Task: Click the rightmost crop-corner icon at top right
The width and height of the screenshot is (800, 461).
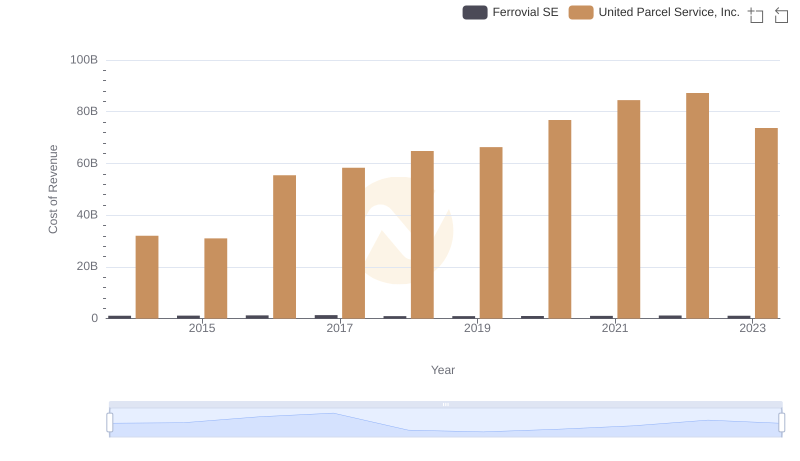Action: (782, 15)
